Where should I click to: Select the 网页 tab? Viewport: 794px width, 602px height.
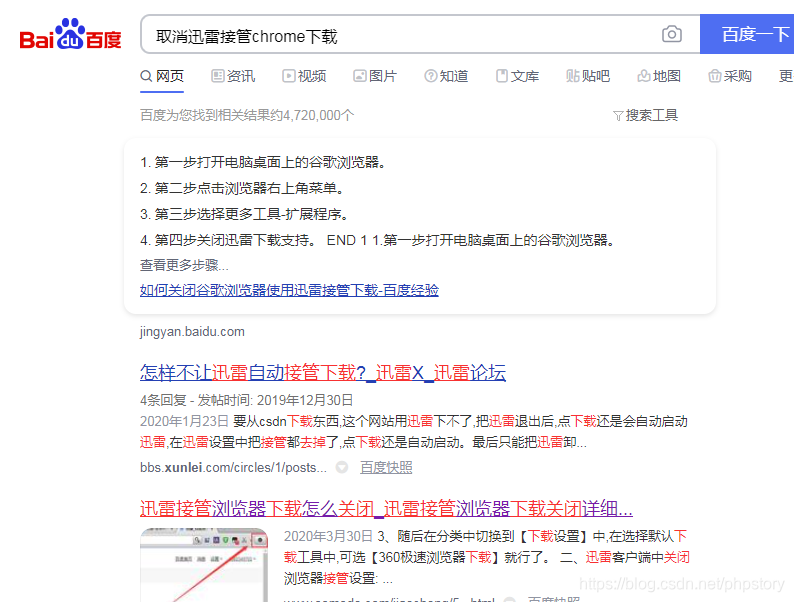162,76
